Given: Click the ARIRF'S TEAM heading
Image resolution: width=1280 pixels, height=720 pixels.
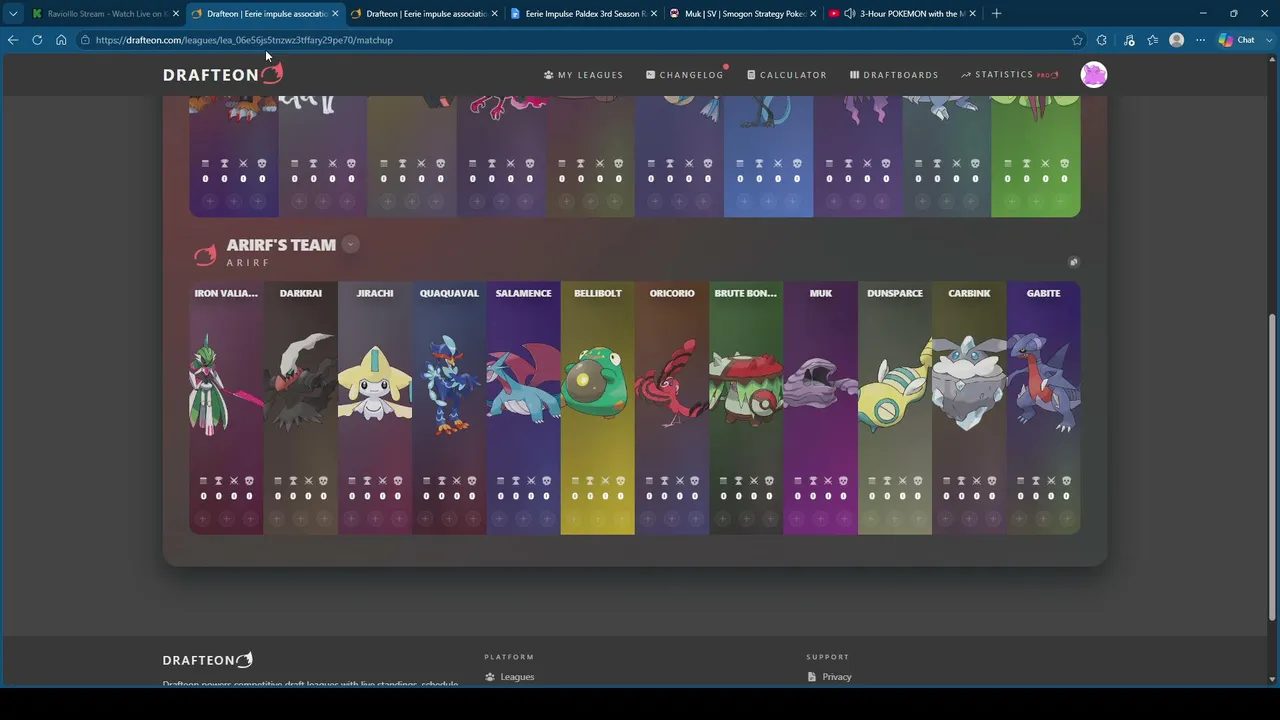Looking at the screenshot, I should point(281,245).
